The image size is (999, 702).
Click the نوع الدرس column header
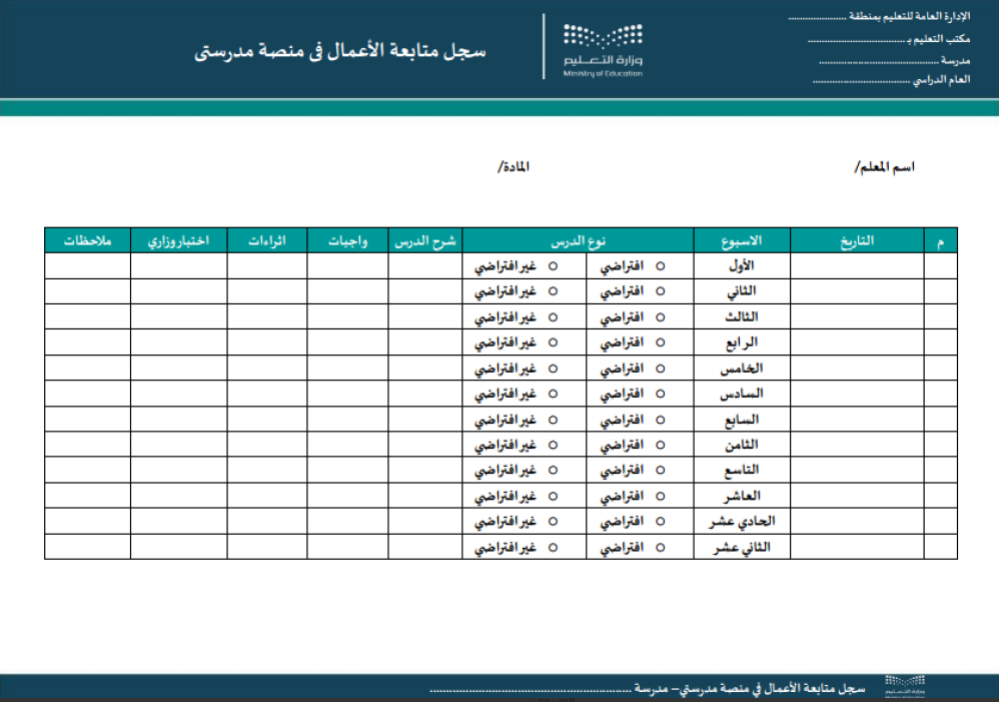pos(578,240)
